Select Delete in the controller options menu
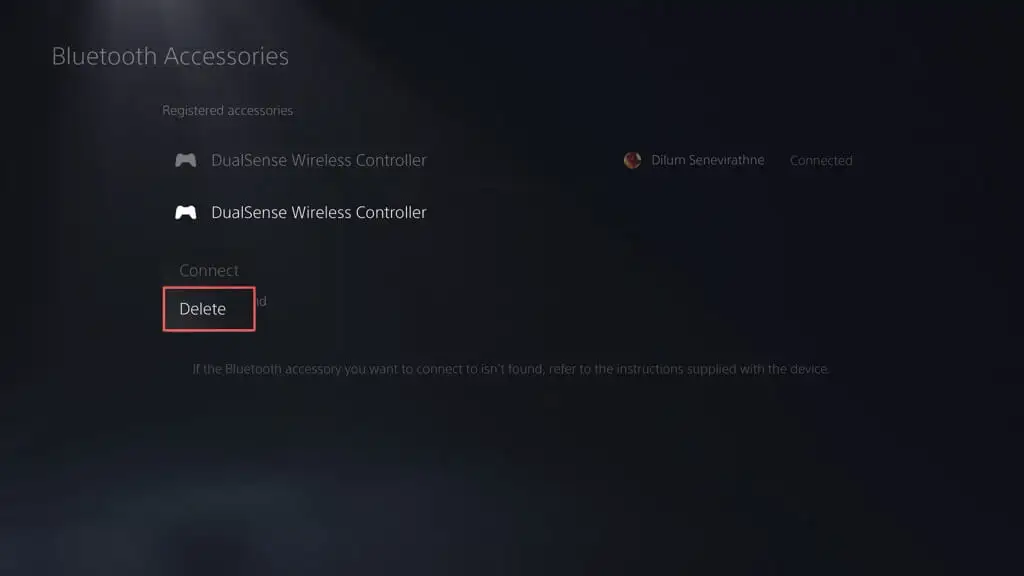 click(209, 309)
